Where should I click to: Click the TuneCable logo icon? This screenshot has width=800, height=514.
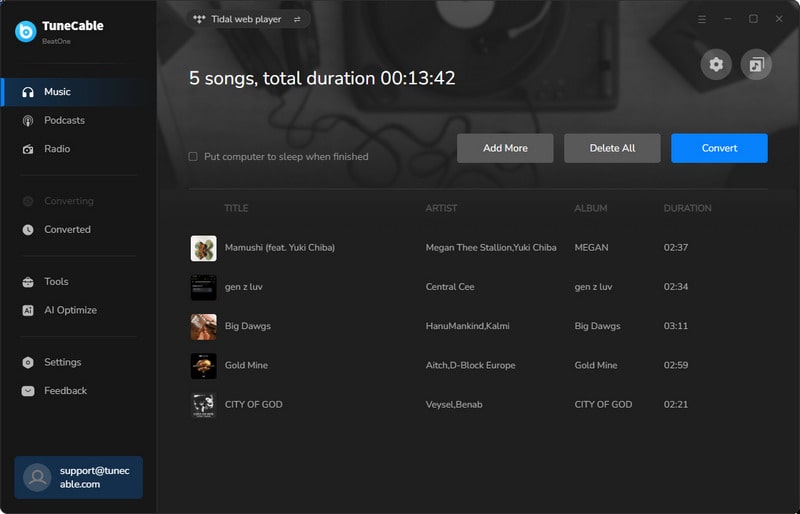point(26,31)
